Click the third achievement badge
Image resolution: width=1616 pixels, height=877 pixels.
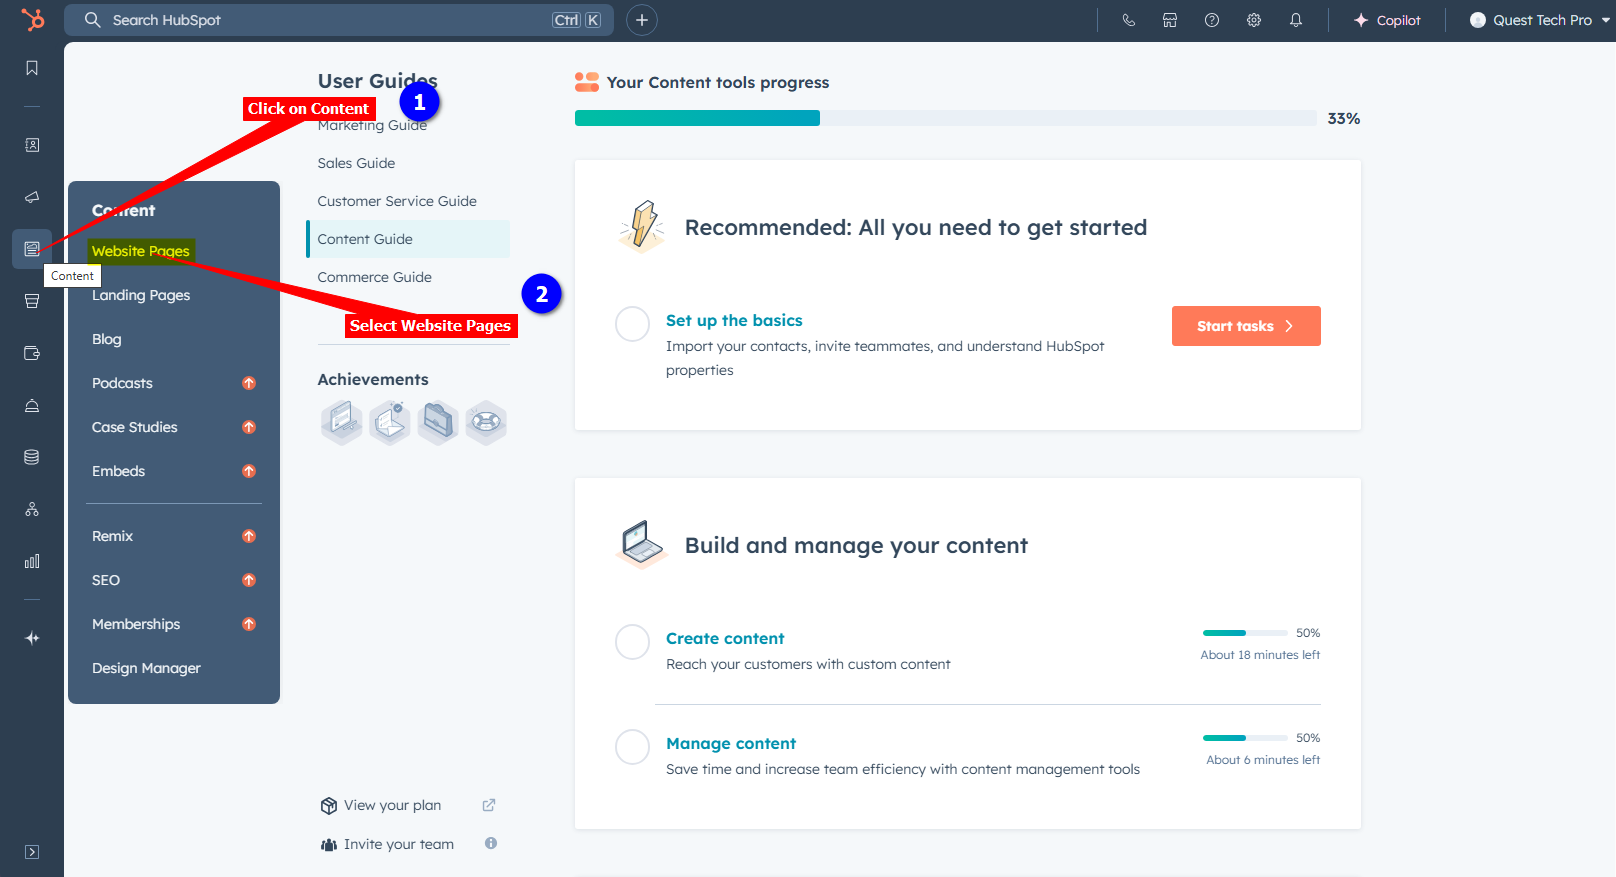(x=438, y=422)
